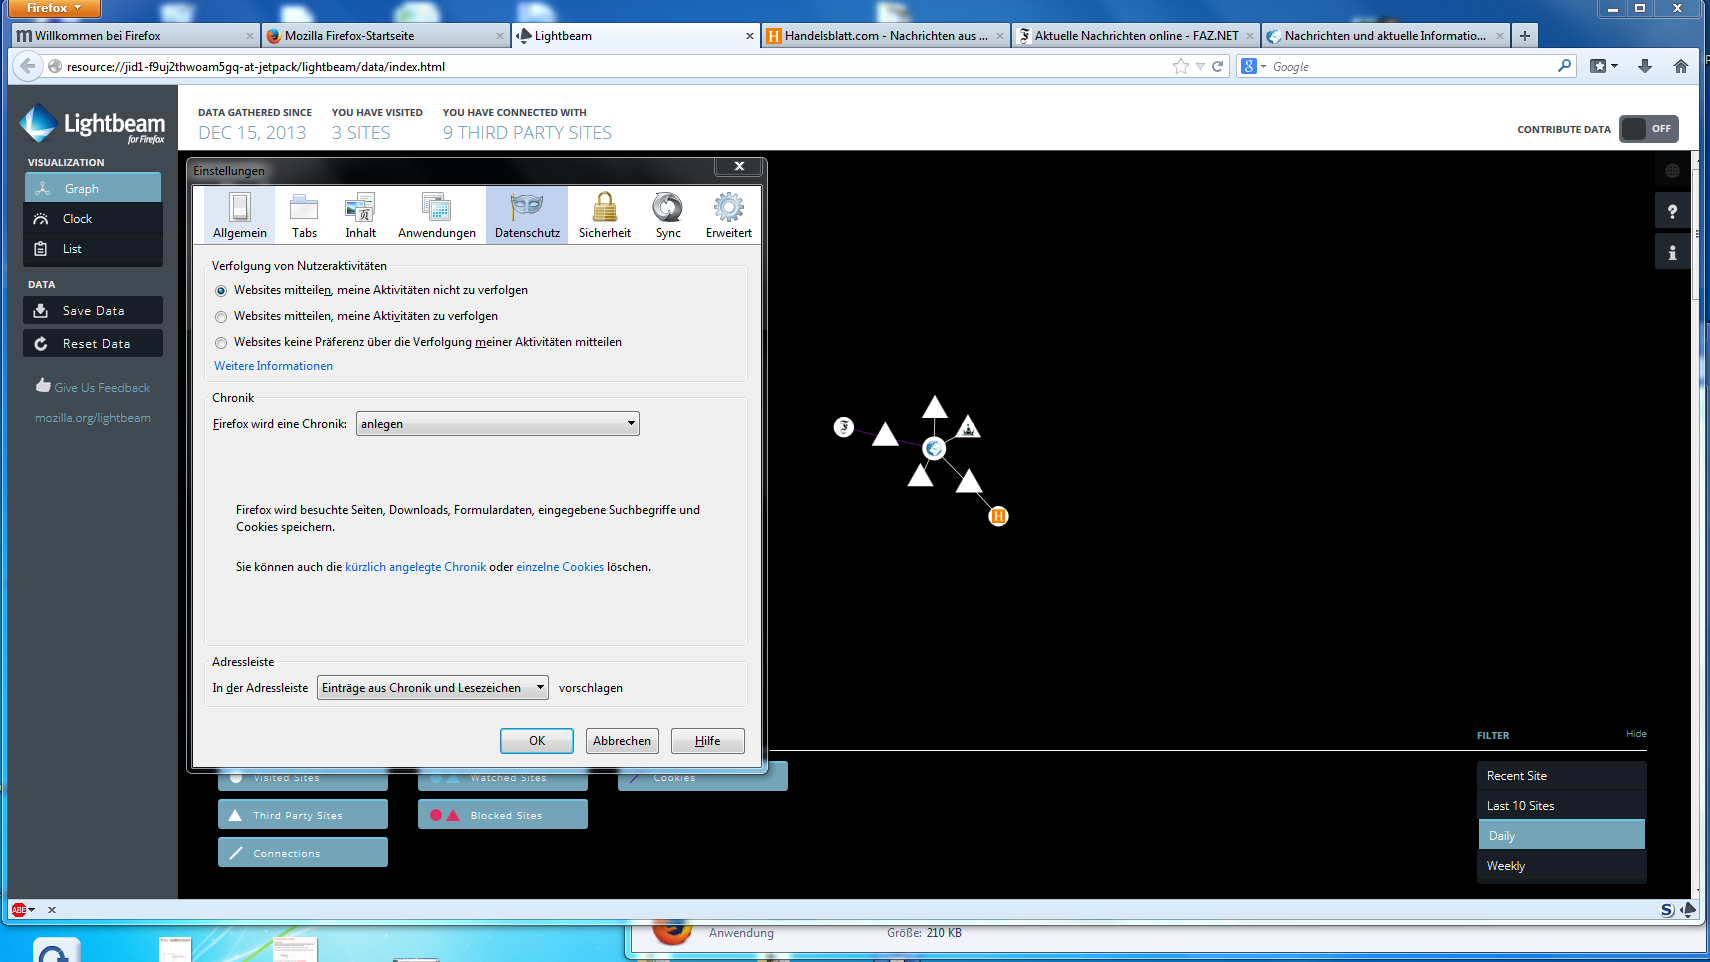
Task: Switch to Handelsblatt.com tab
Action: [x=885, y=36]
